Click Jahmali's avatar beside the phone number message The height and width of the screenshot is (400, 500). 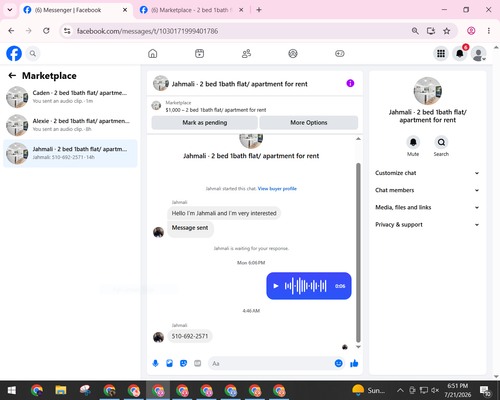point(158,337)
